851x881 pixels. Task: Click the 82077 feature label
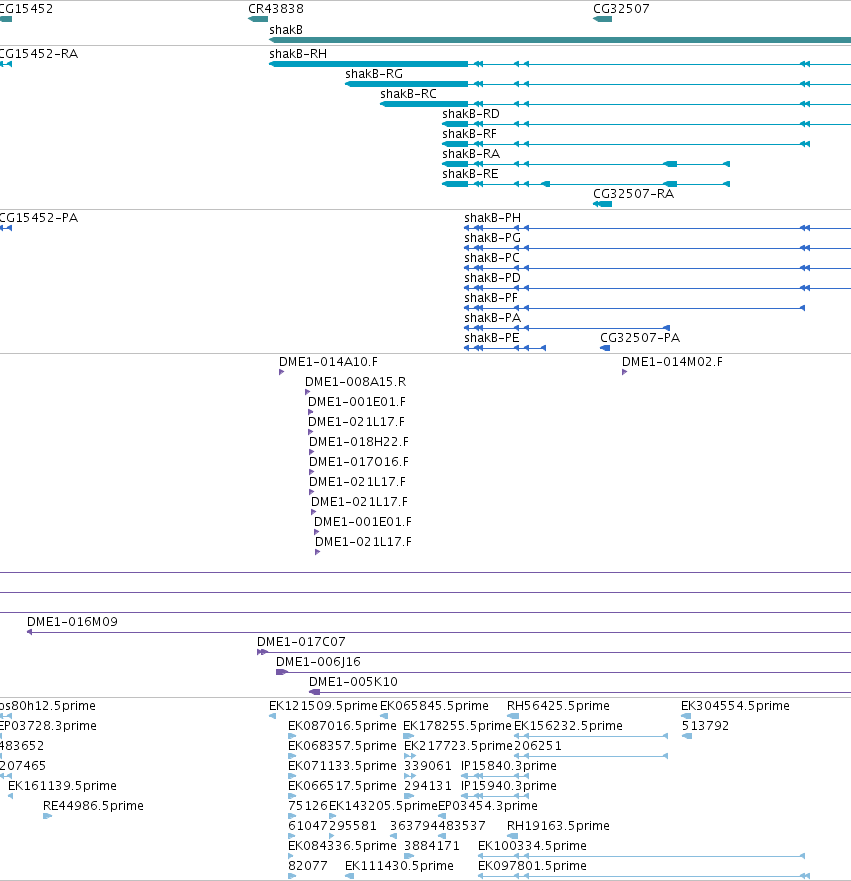coord(308,866)
